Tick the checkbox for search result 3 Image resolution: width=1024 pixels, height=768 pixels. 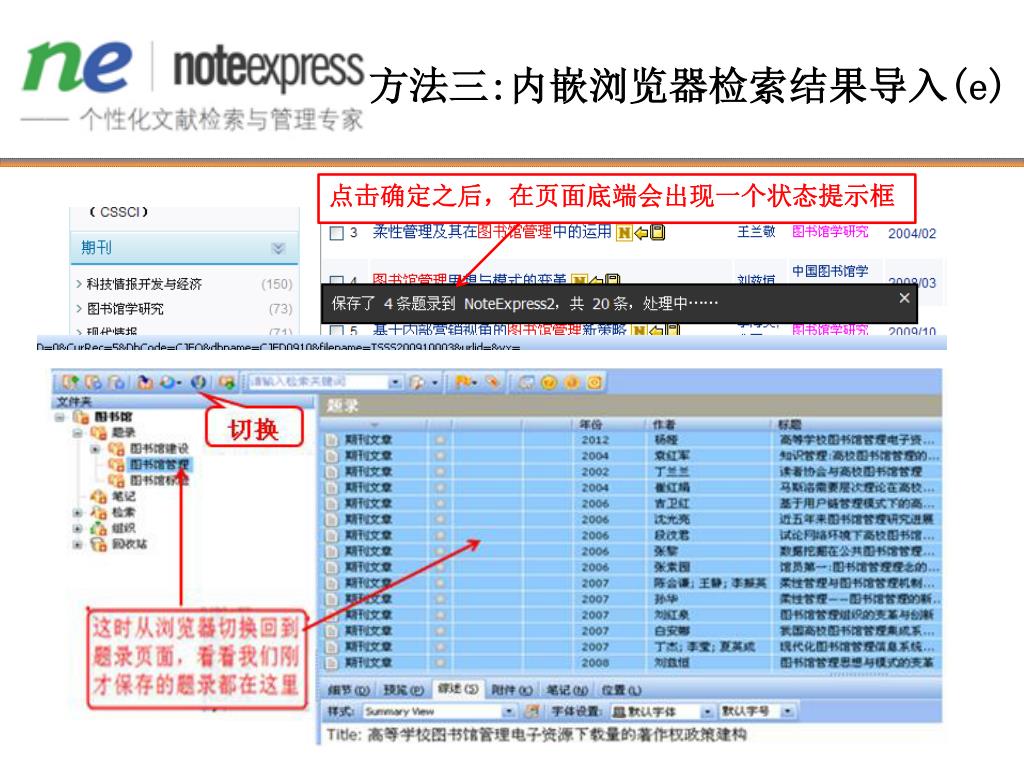pyautogui.click(x=337, y=233)
